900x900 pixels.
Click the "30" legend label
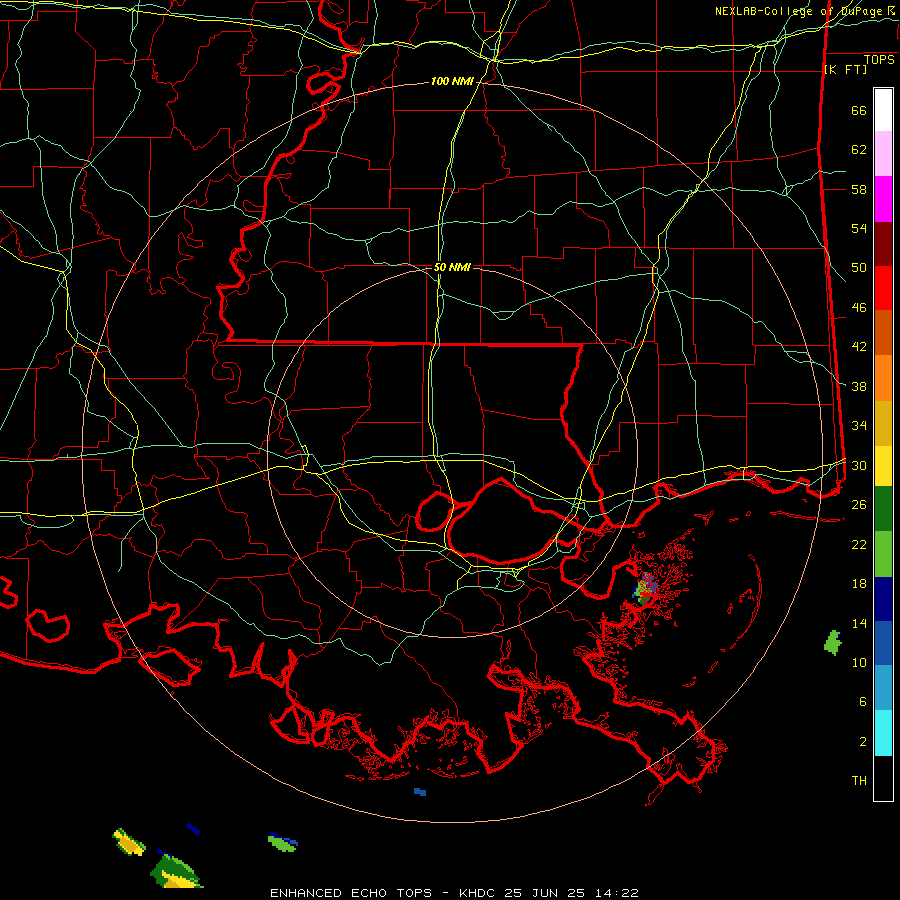[859, 465]
